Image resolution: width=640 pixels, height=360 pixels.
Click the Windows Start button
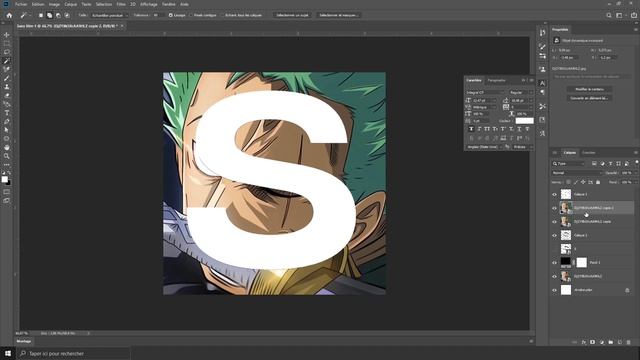pyautogui.click(x=8, y=353)
